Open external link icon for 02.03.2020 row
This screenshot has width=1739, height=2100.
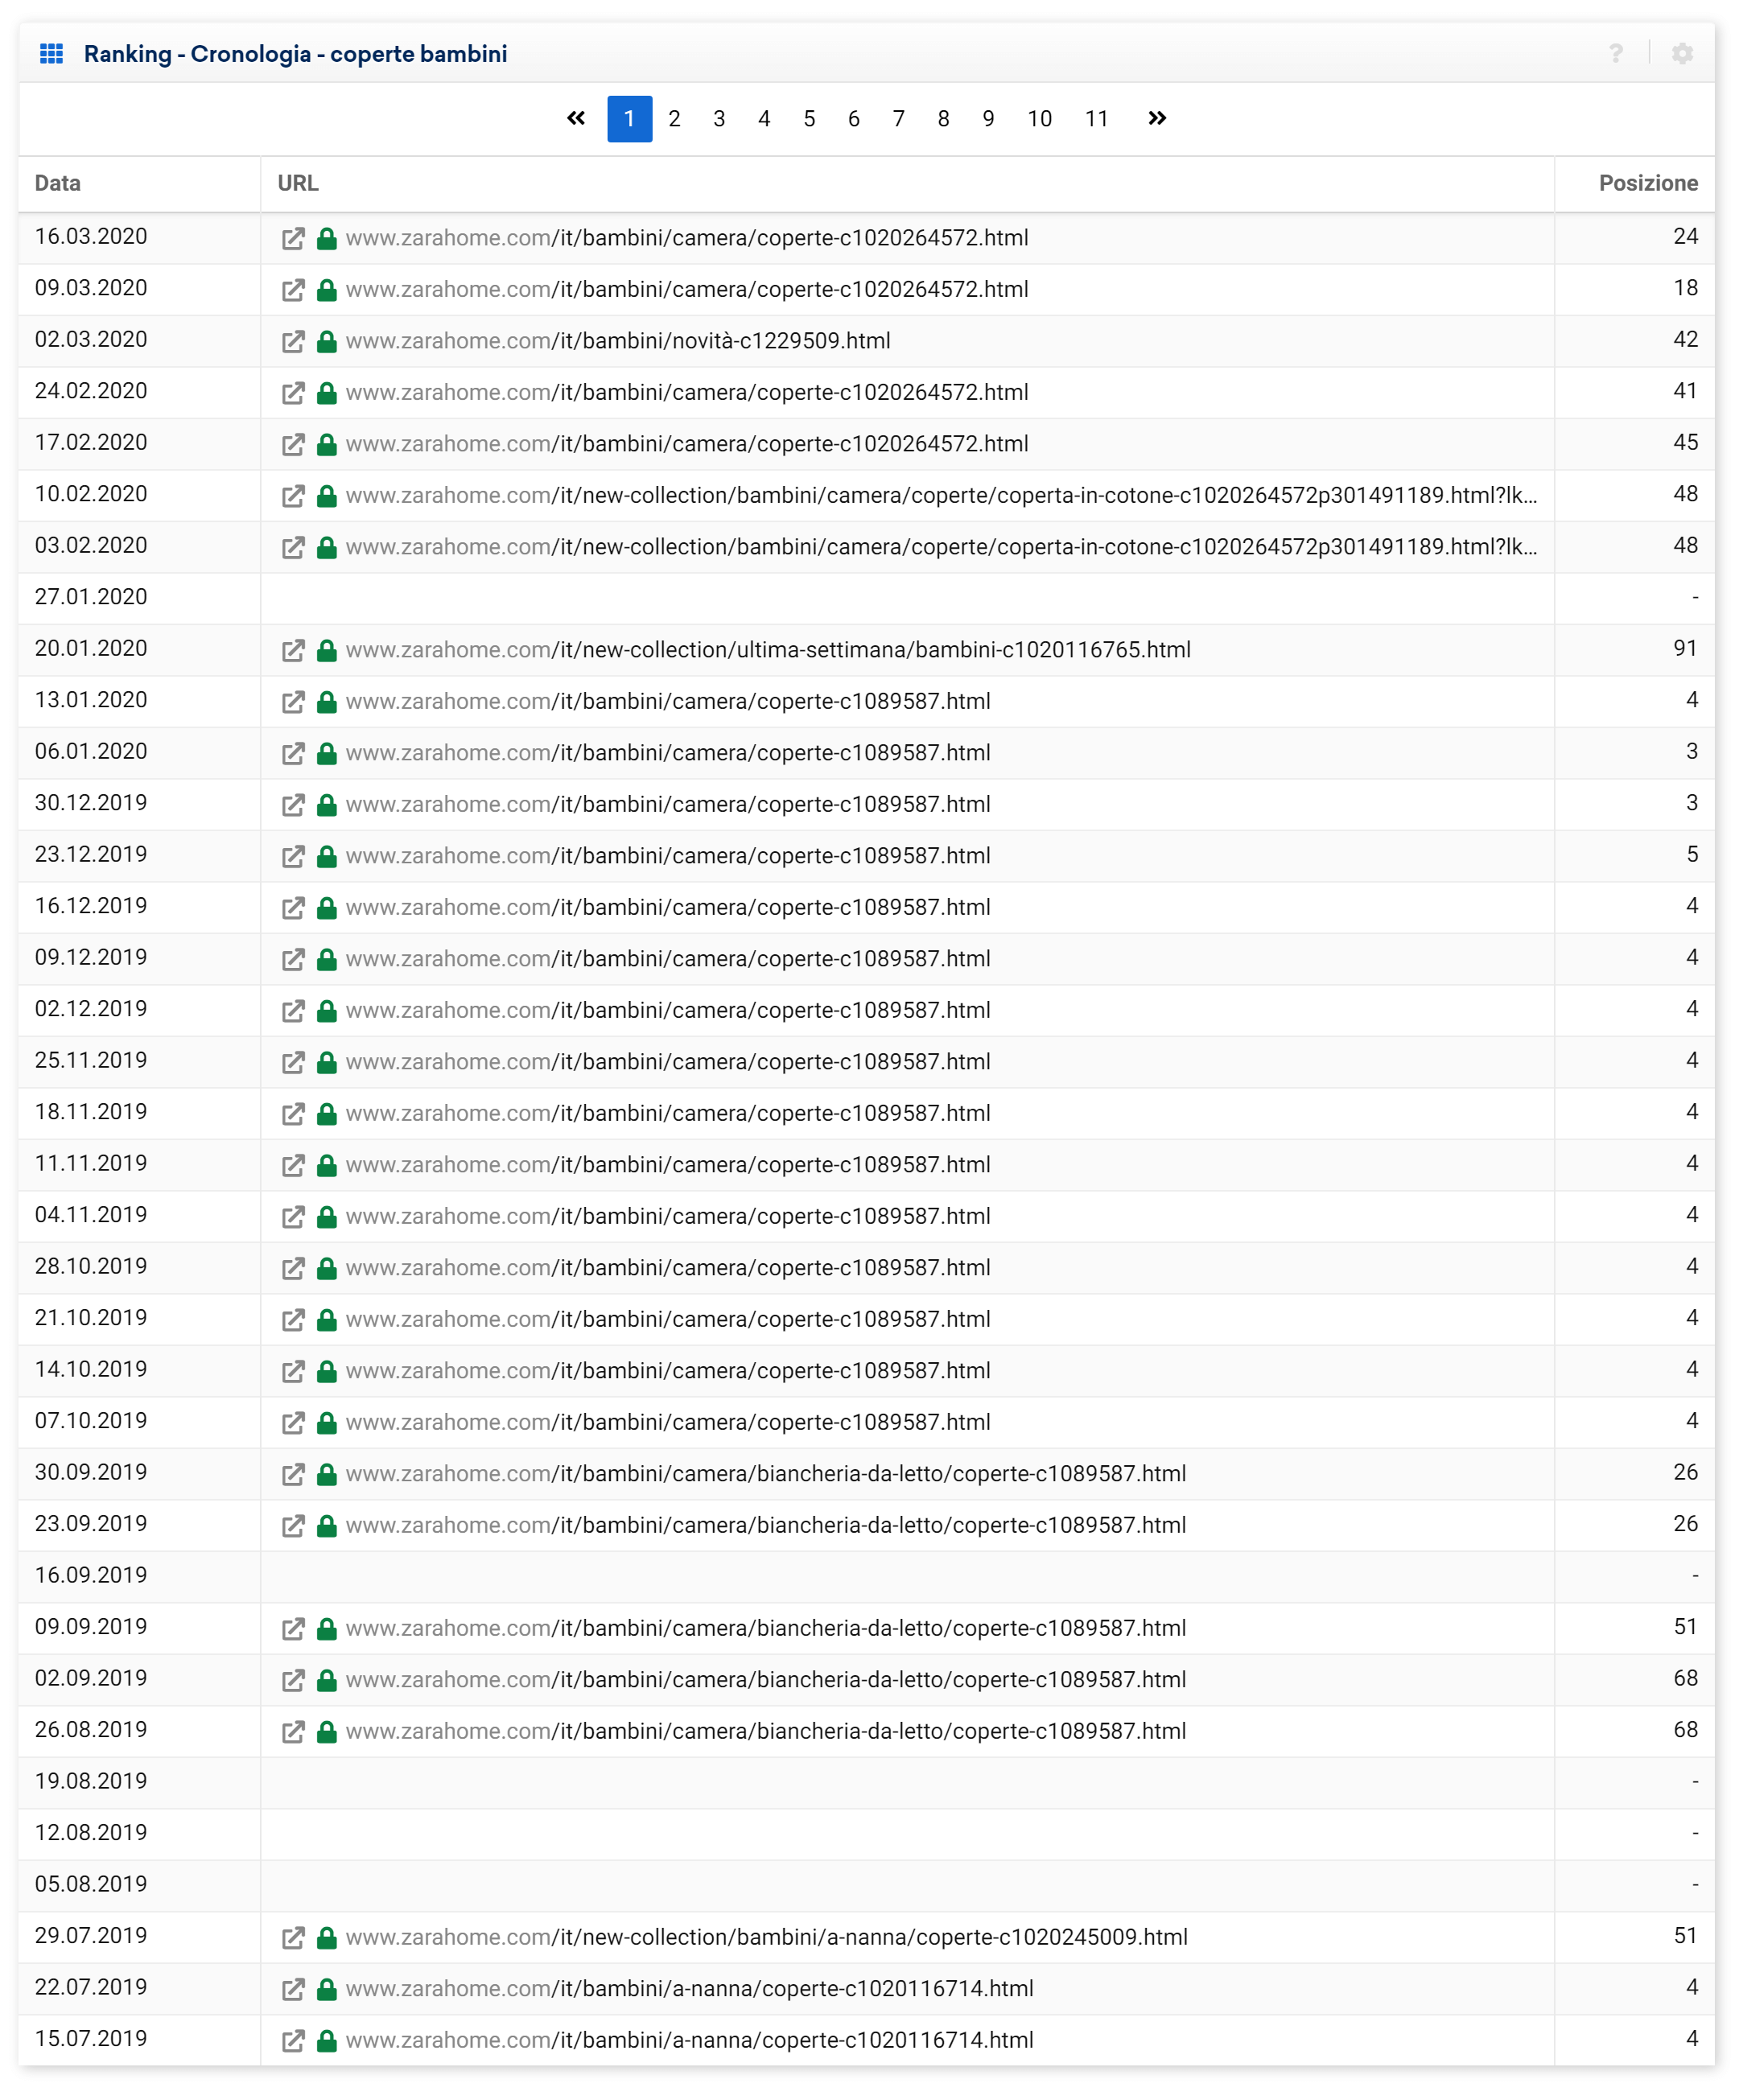[x=293, y=342]
